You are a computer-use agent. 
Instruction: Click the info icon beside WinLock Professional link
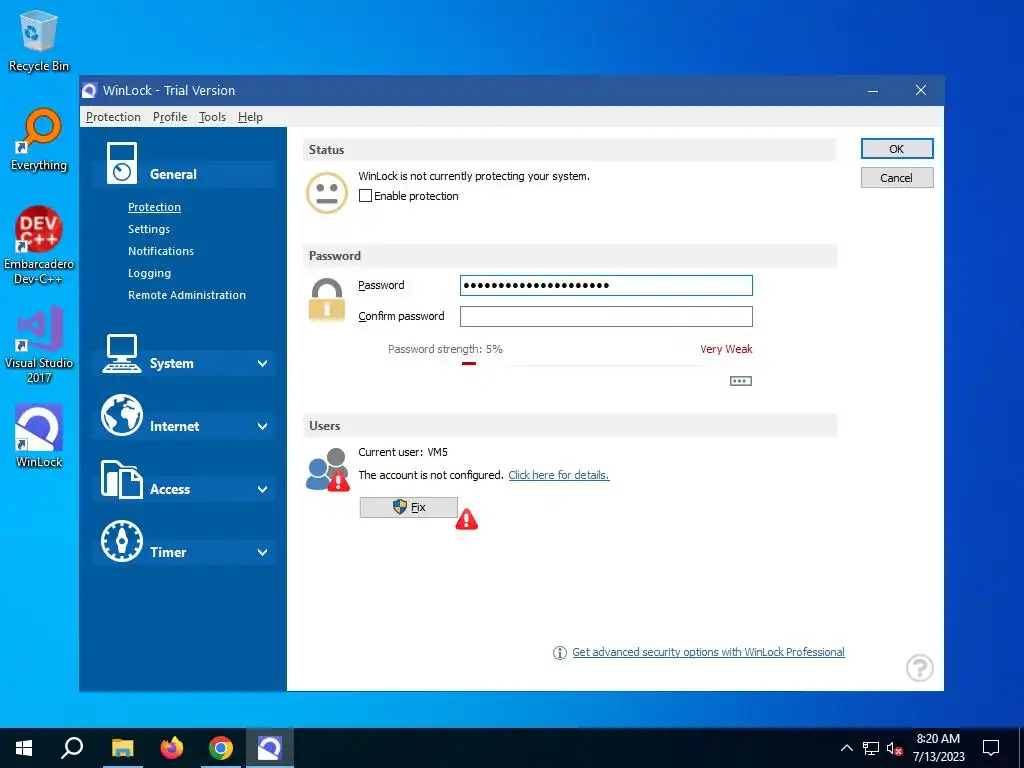[x=560, y=652]
